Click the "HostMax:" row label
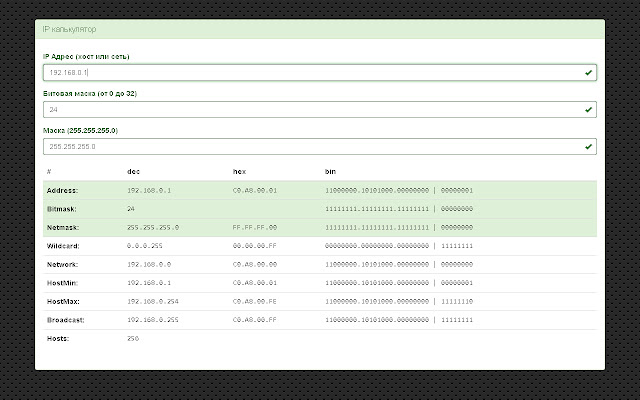640x400 pixels. tap(63, 302)
